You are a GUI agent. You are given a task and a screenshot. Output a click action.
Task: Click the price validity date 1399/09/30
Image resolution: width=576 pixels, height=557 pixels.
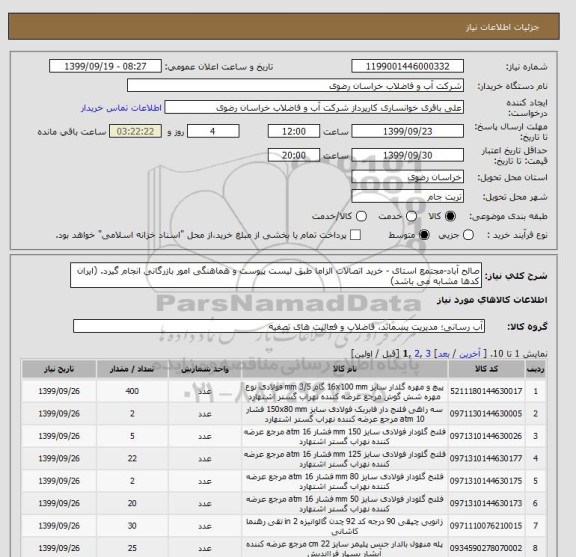(x=407, y=155)
